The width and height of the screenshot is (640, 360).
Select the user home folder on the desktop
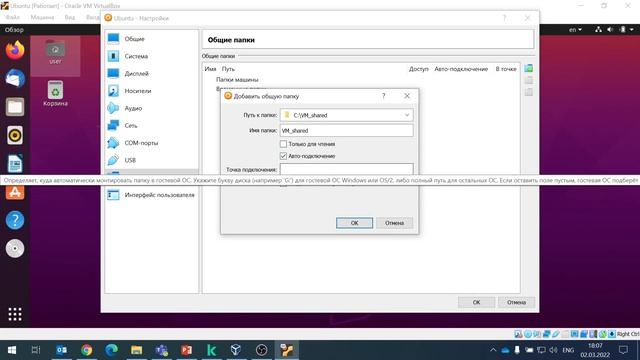[55, 52]
